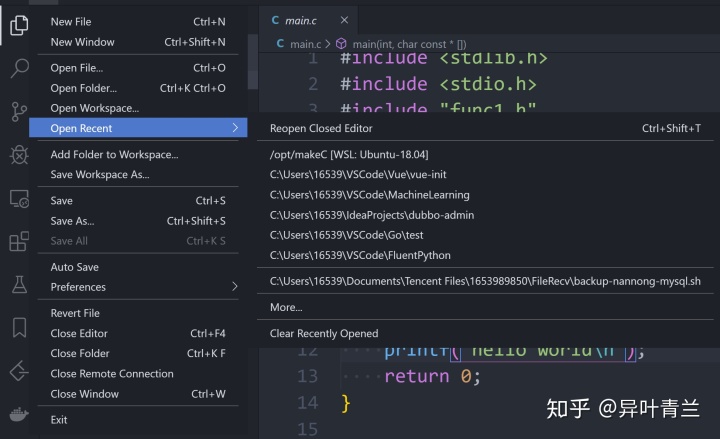The width and height of the screenshot is (720, 439).
Task: Click main.c in the breadcrumb
Action: coord(305,44)
